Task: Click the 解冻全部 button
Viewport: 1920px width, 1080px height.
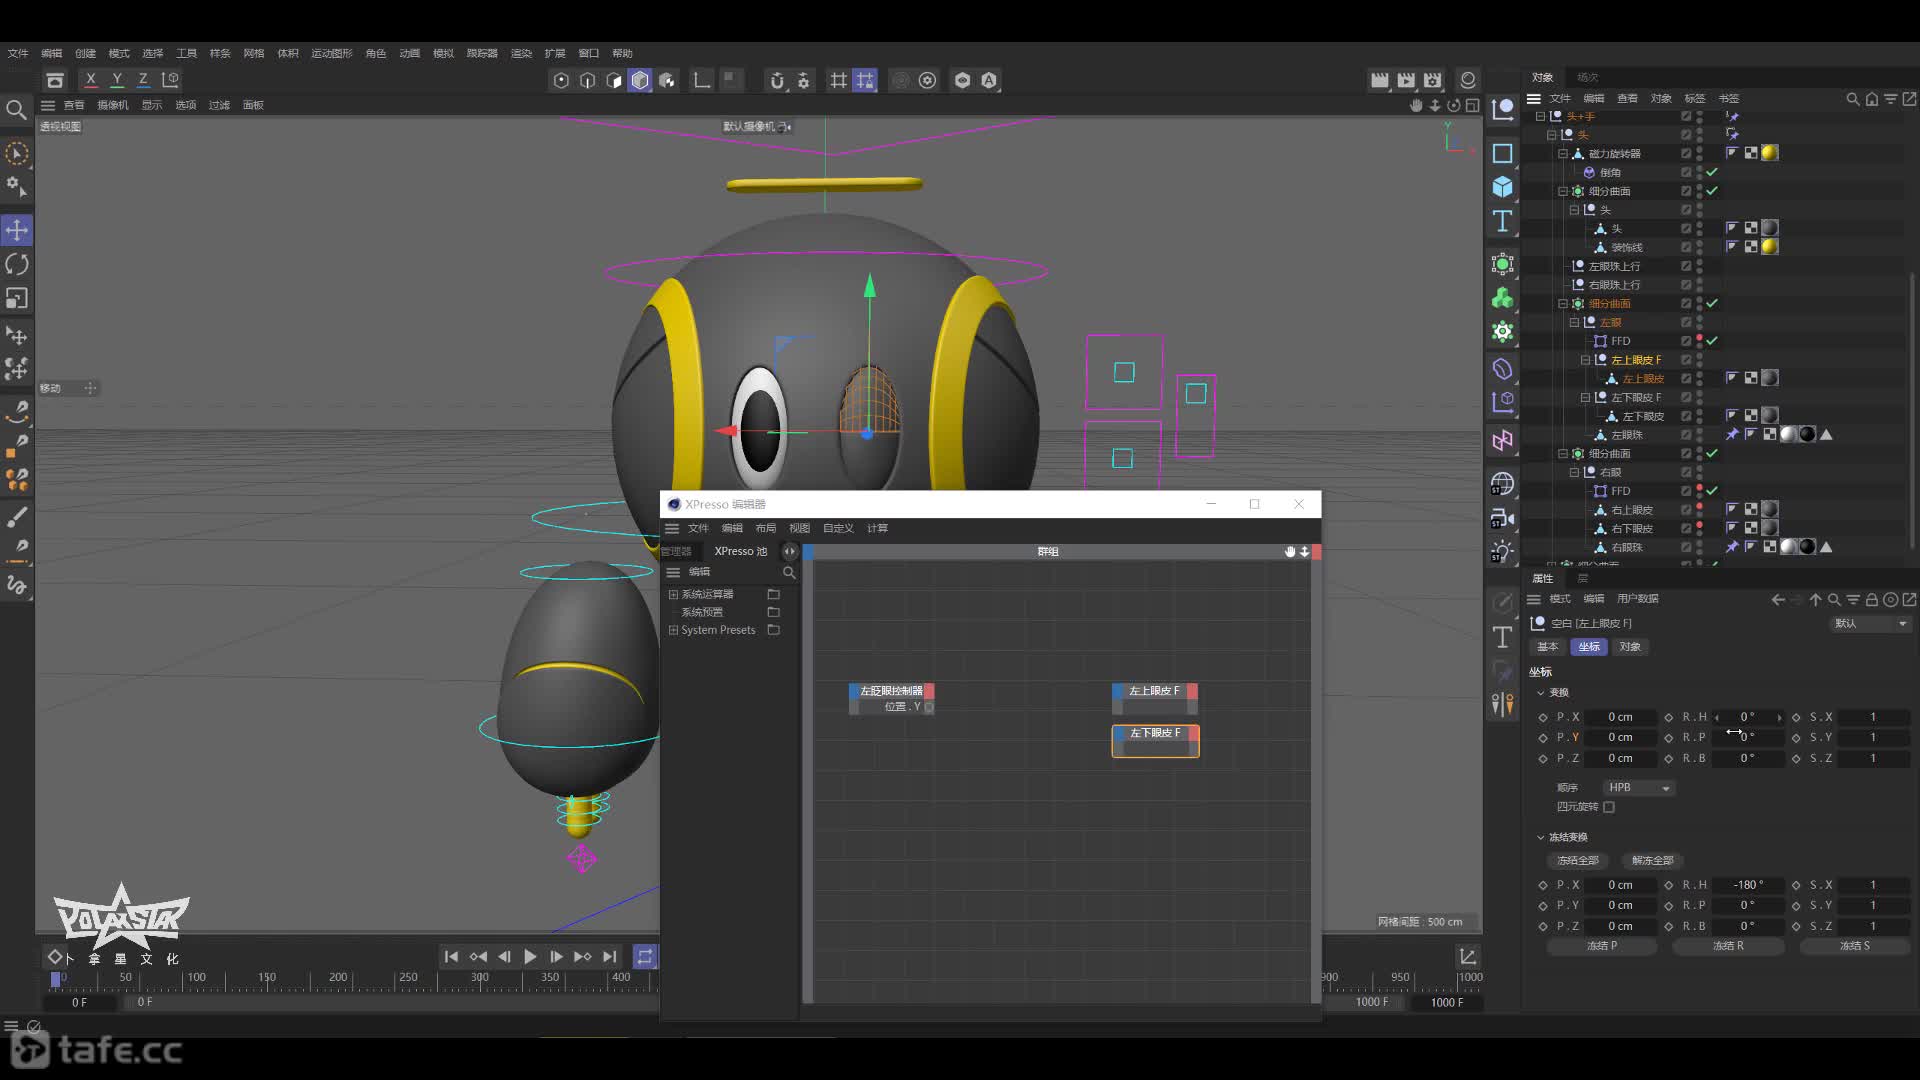Action: click(1652, 860)
